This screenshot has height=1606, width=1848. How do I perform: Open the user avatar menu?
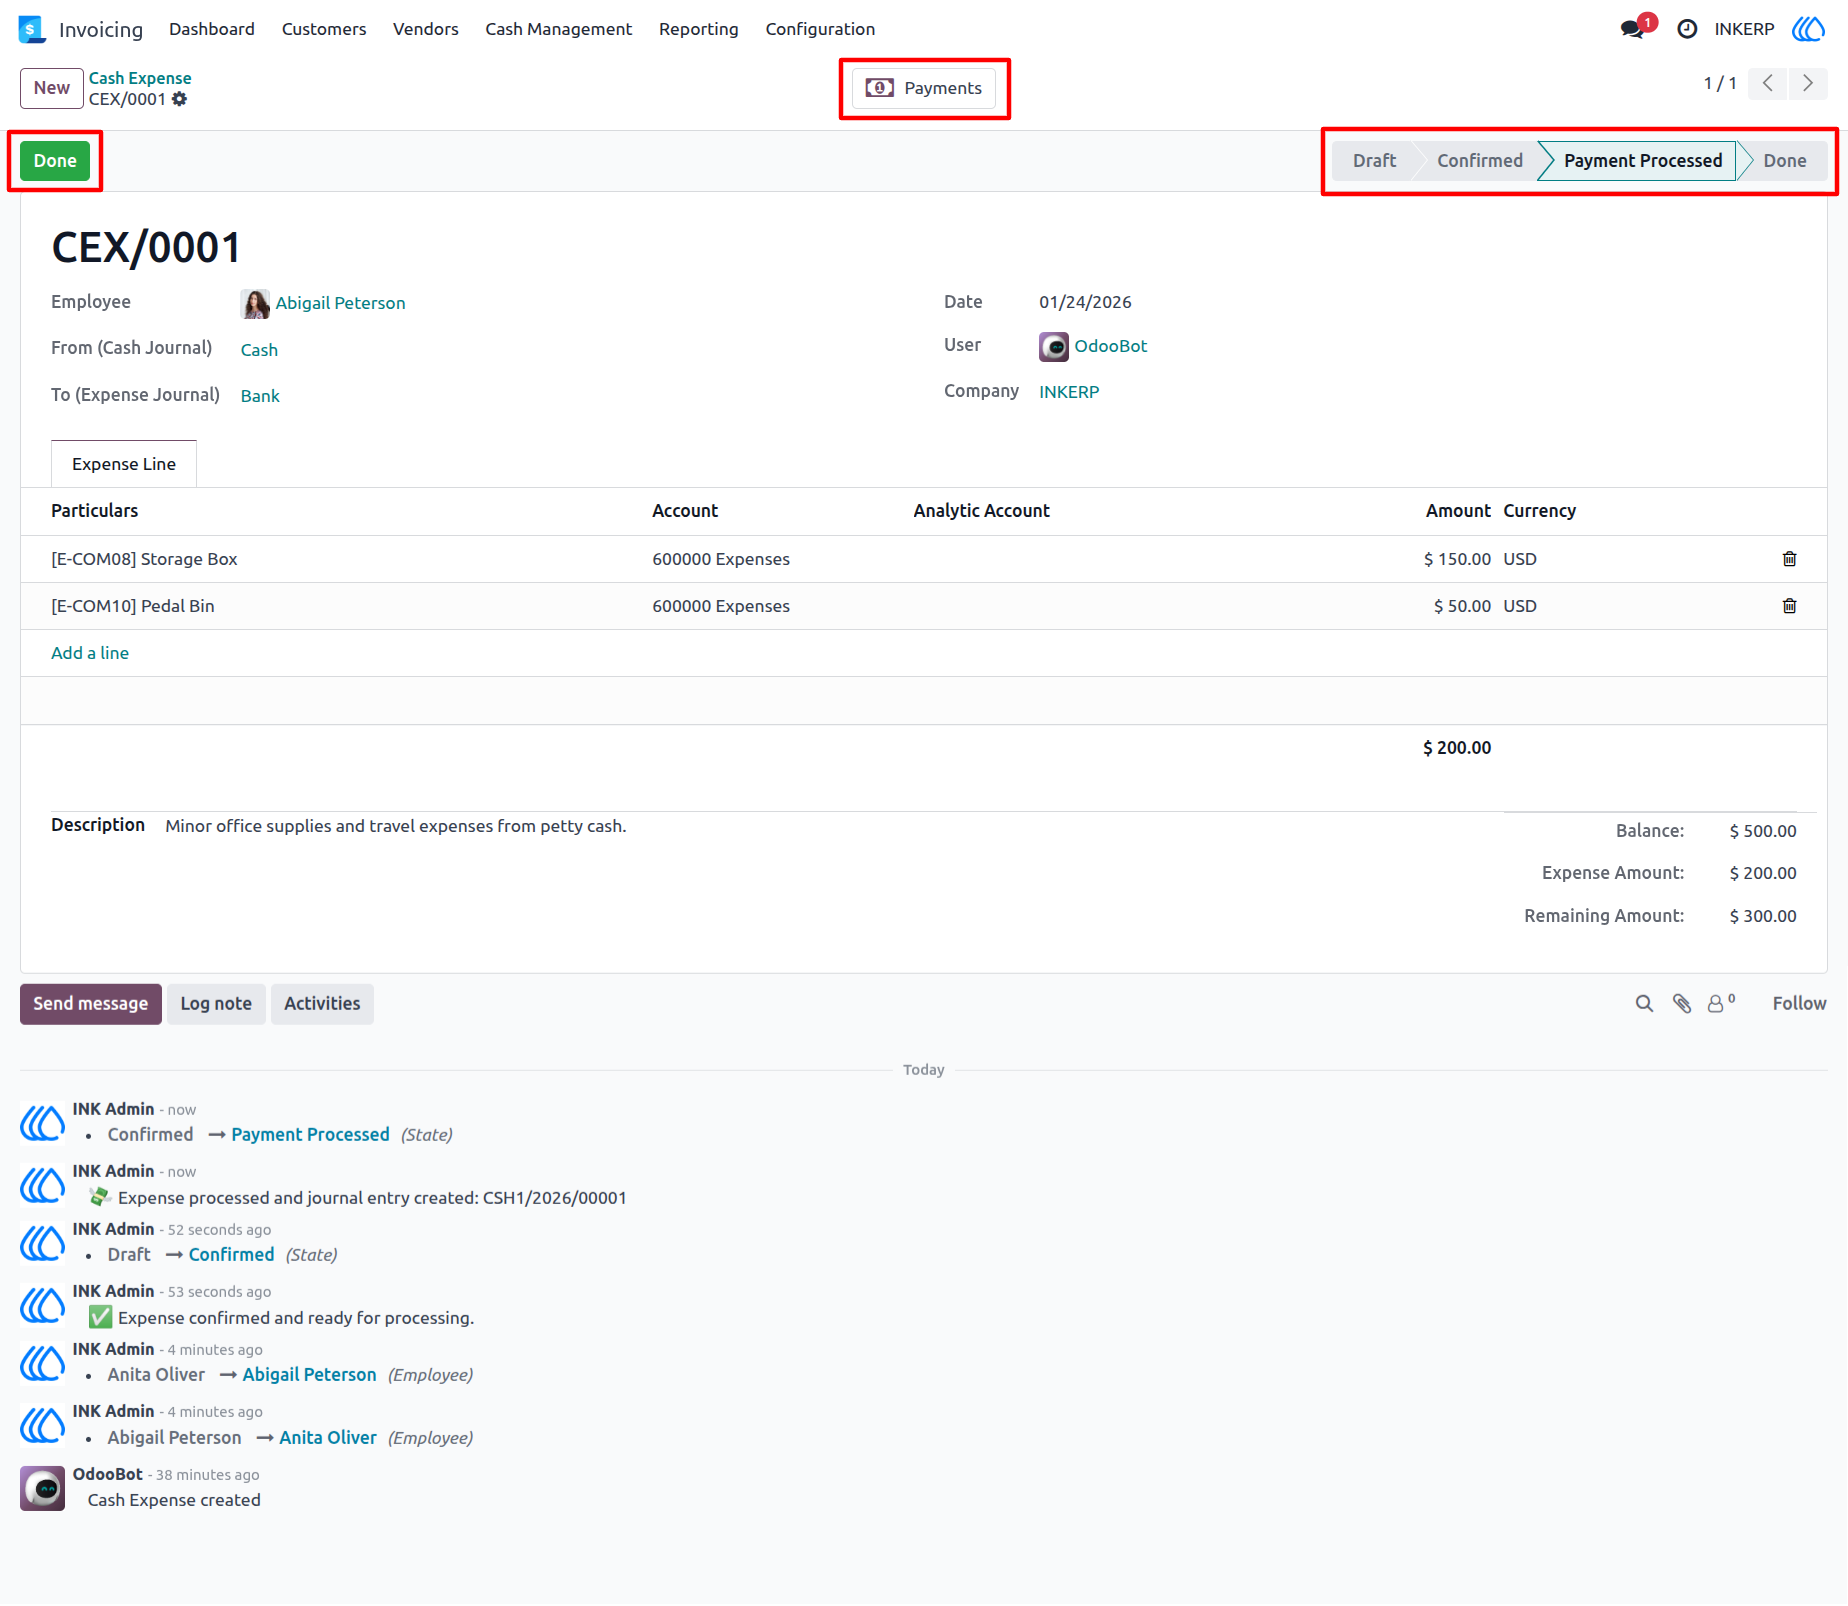(1808, 29)
